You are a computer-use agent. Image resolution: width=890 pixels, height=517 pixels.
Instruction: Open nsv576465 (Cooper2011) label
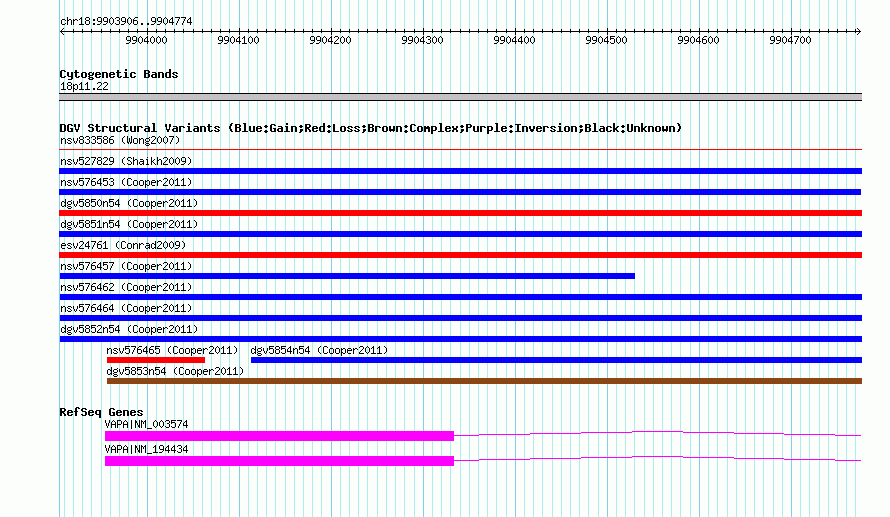(173, 350)
